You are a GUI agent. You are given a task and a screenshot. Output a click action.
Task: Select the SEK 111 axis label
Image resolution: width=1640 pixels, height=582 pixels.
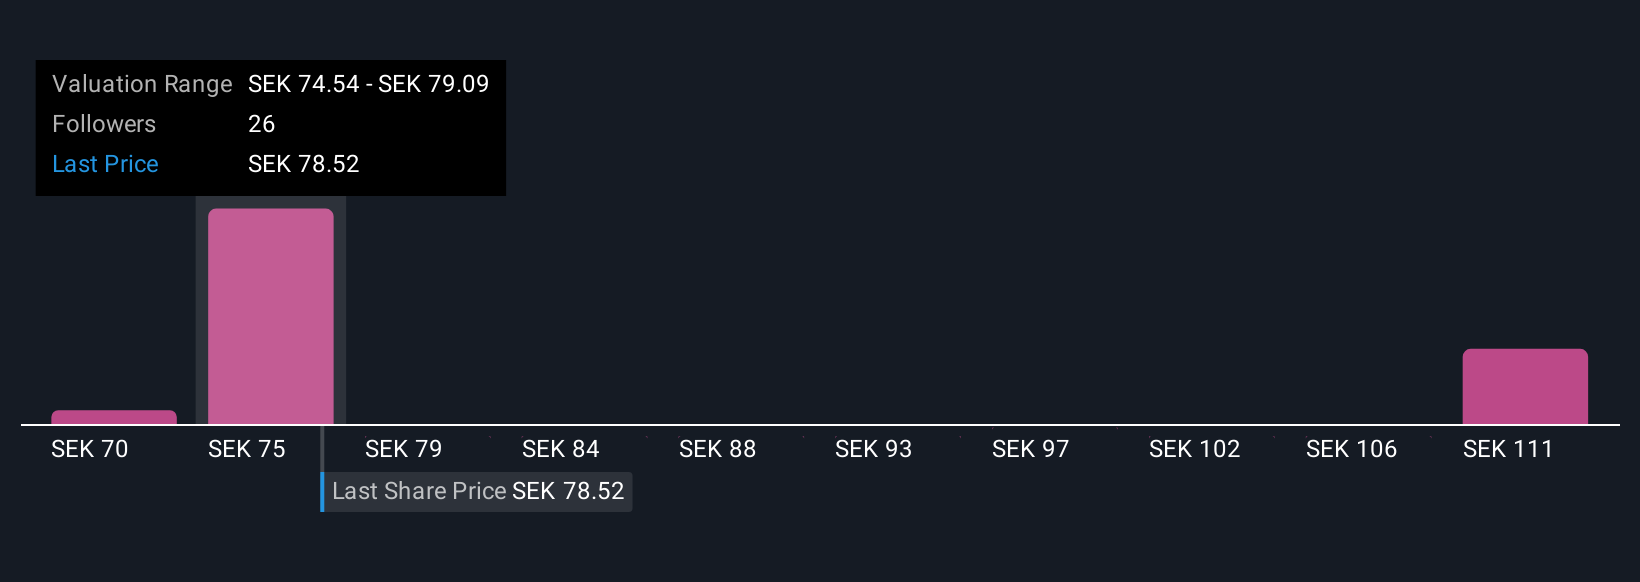(1507, 449)
